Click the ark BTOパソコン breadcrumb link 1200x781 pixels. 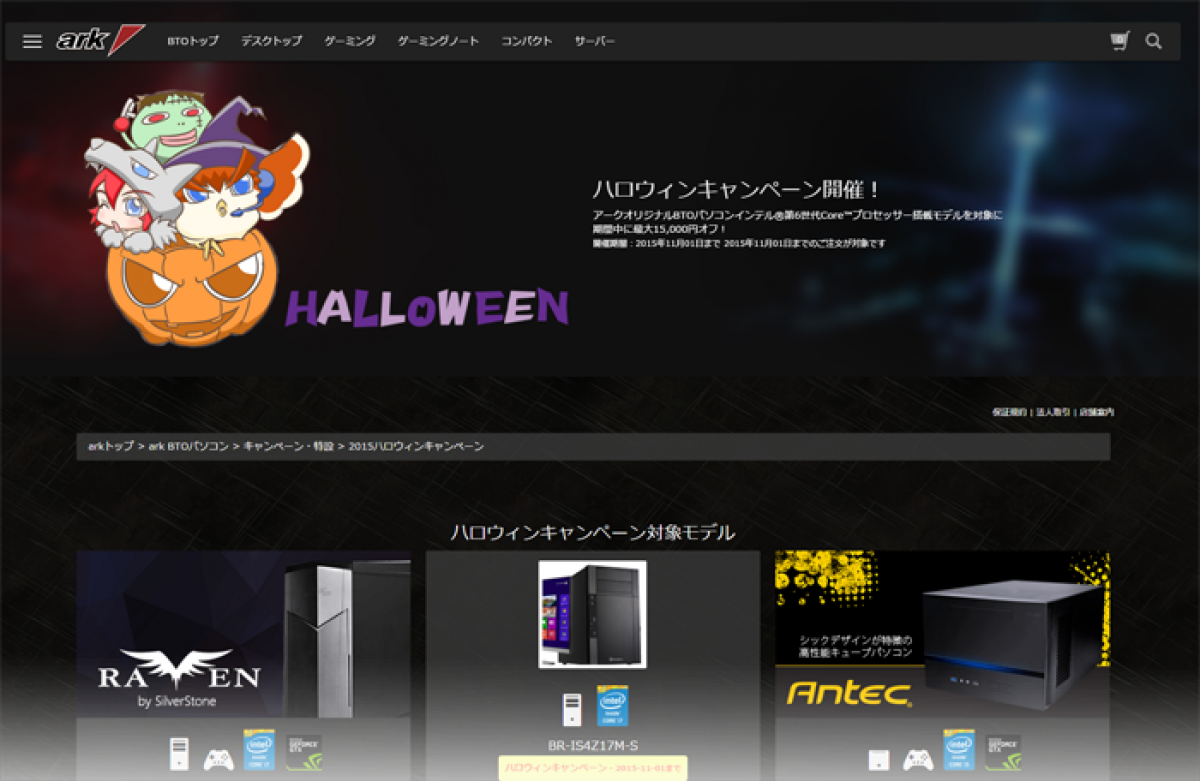pyautogui.click(x=188, y=446)
